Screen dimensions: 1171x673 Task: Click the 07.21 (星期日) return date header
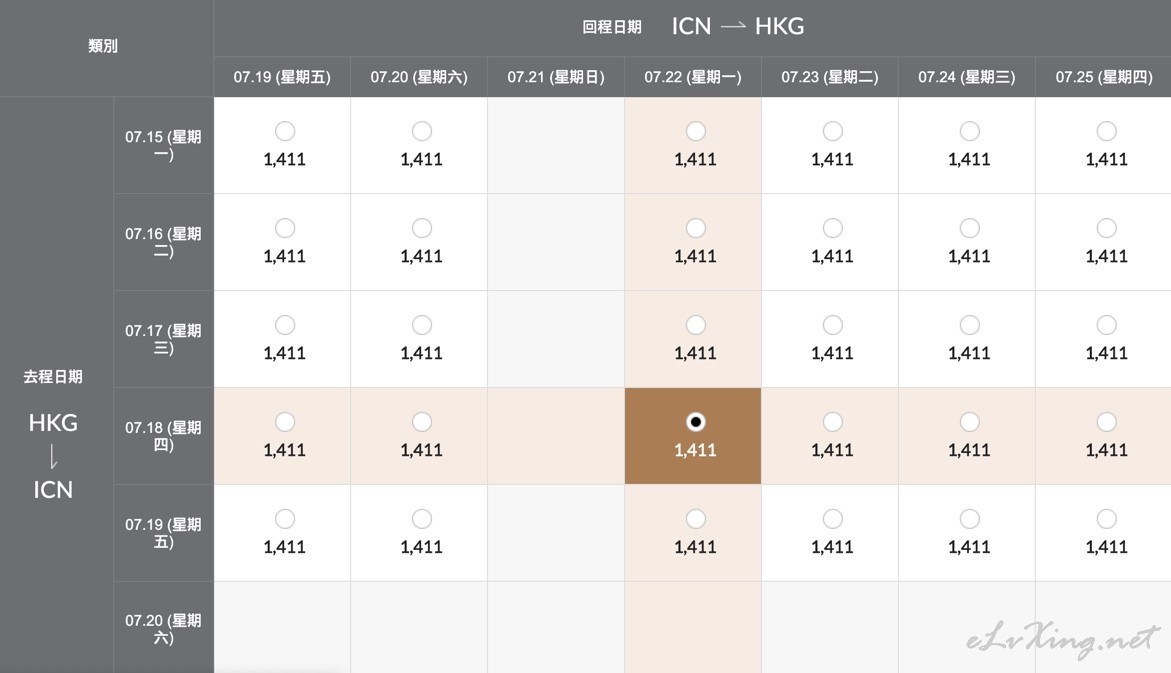pos(556,77)
